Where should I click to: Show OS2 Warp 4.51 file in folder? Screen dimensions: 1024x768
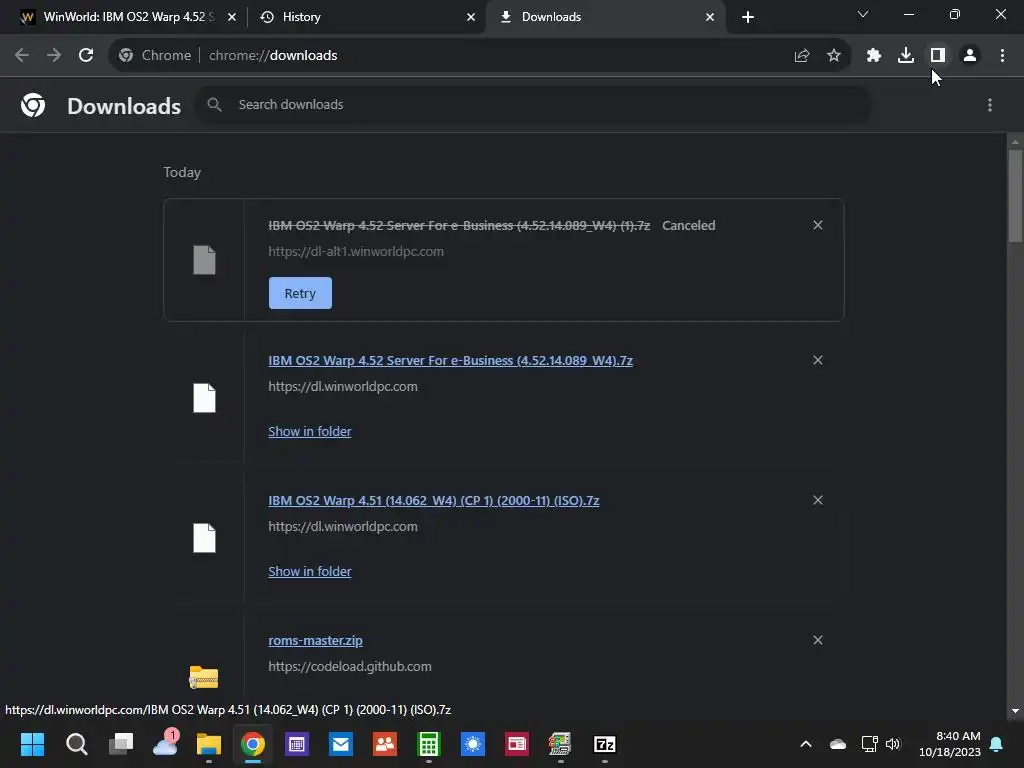[x=310, y=571]
